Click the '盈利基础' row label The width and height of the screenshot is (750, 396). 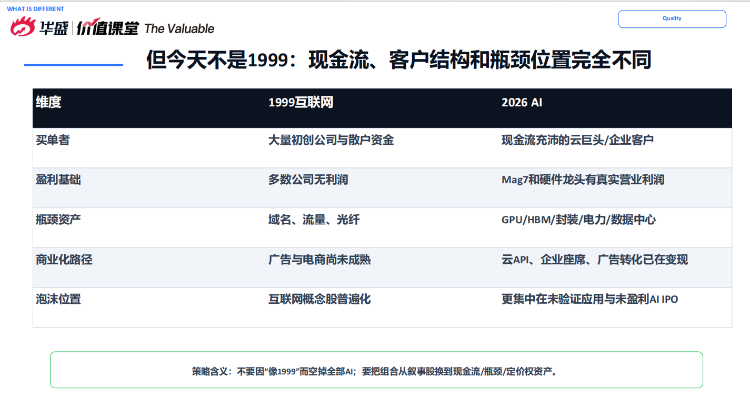(58, 180)
